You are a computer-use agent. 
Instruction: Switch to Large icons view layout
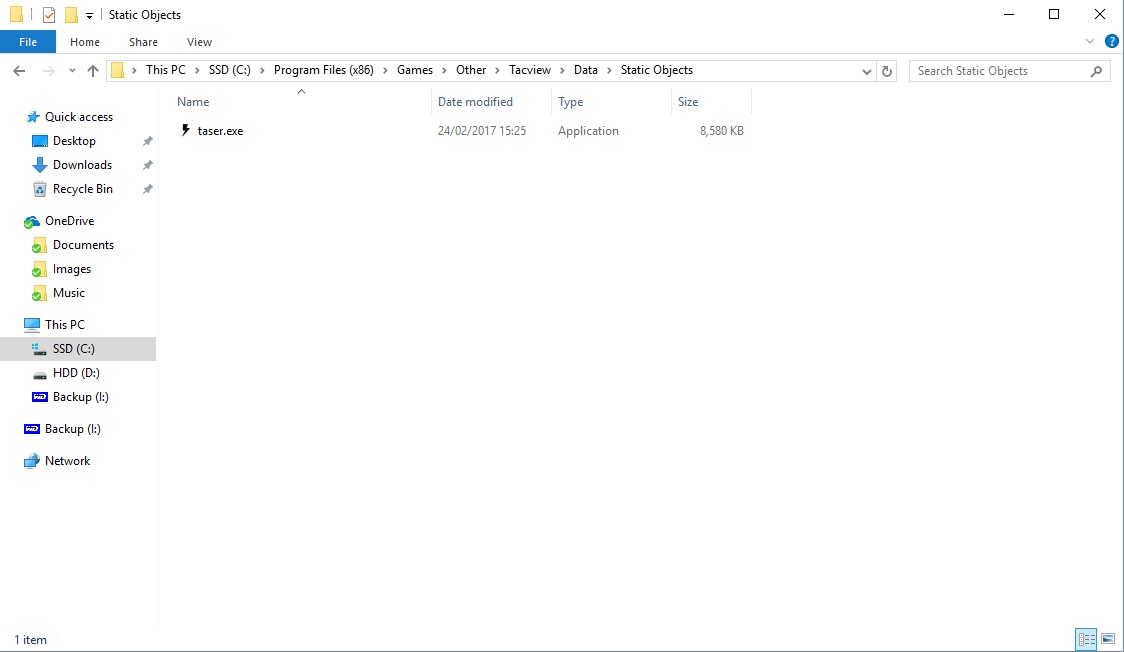click(x=1108, y=638)
